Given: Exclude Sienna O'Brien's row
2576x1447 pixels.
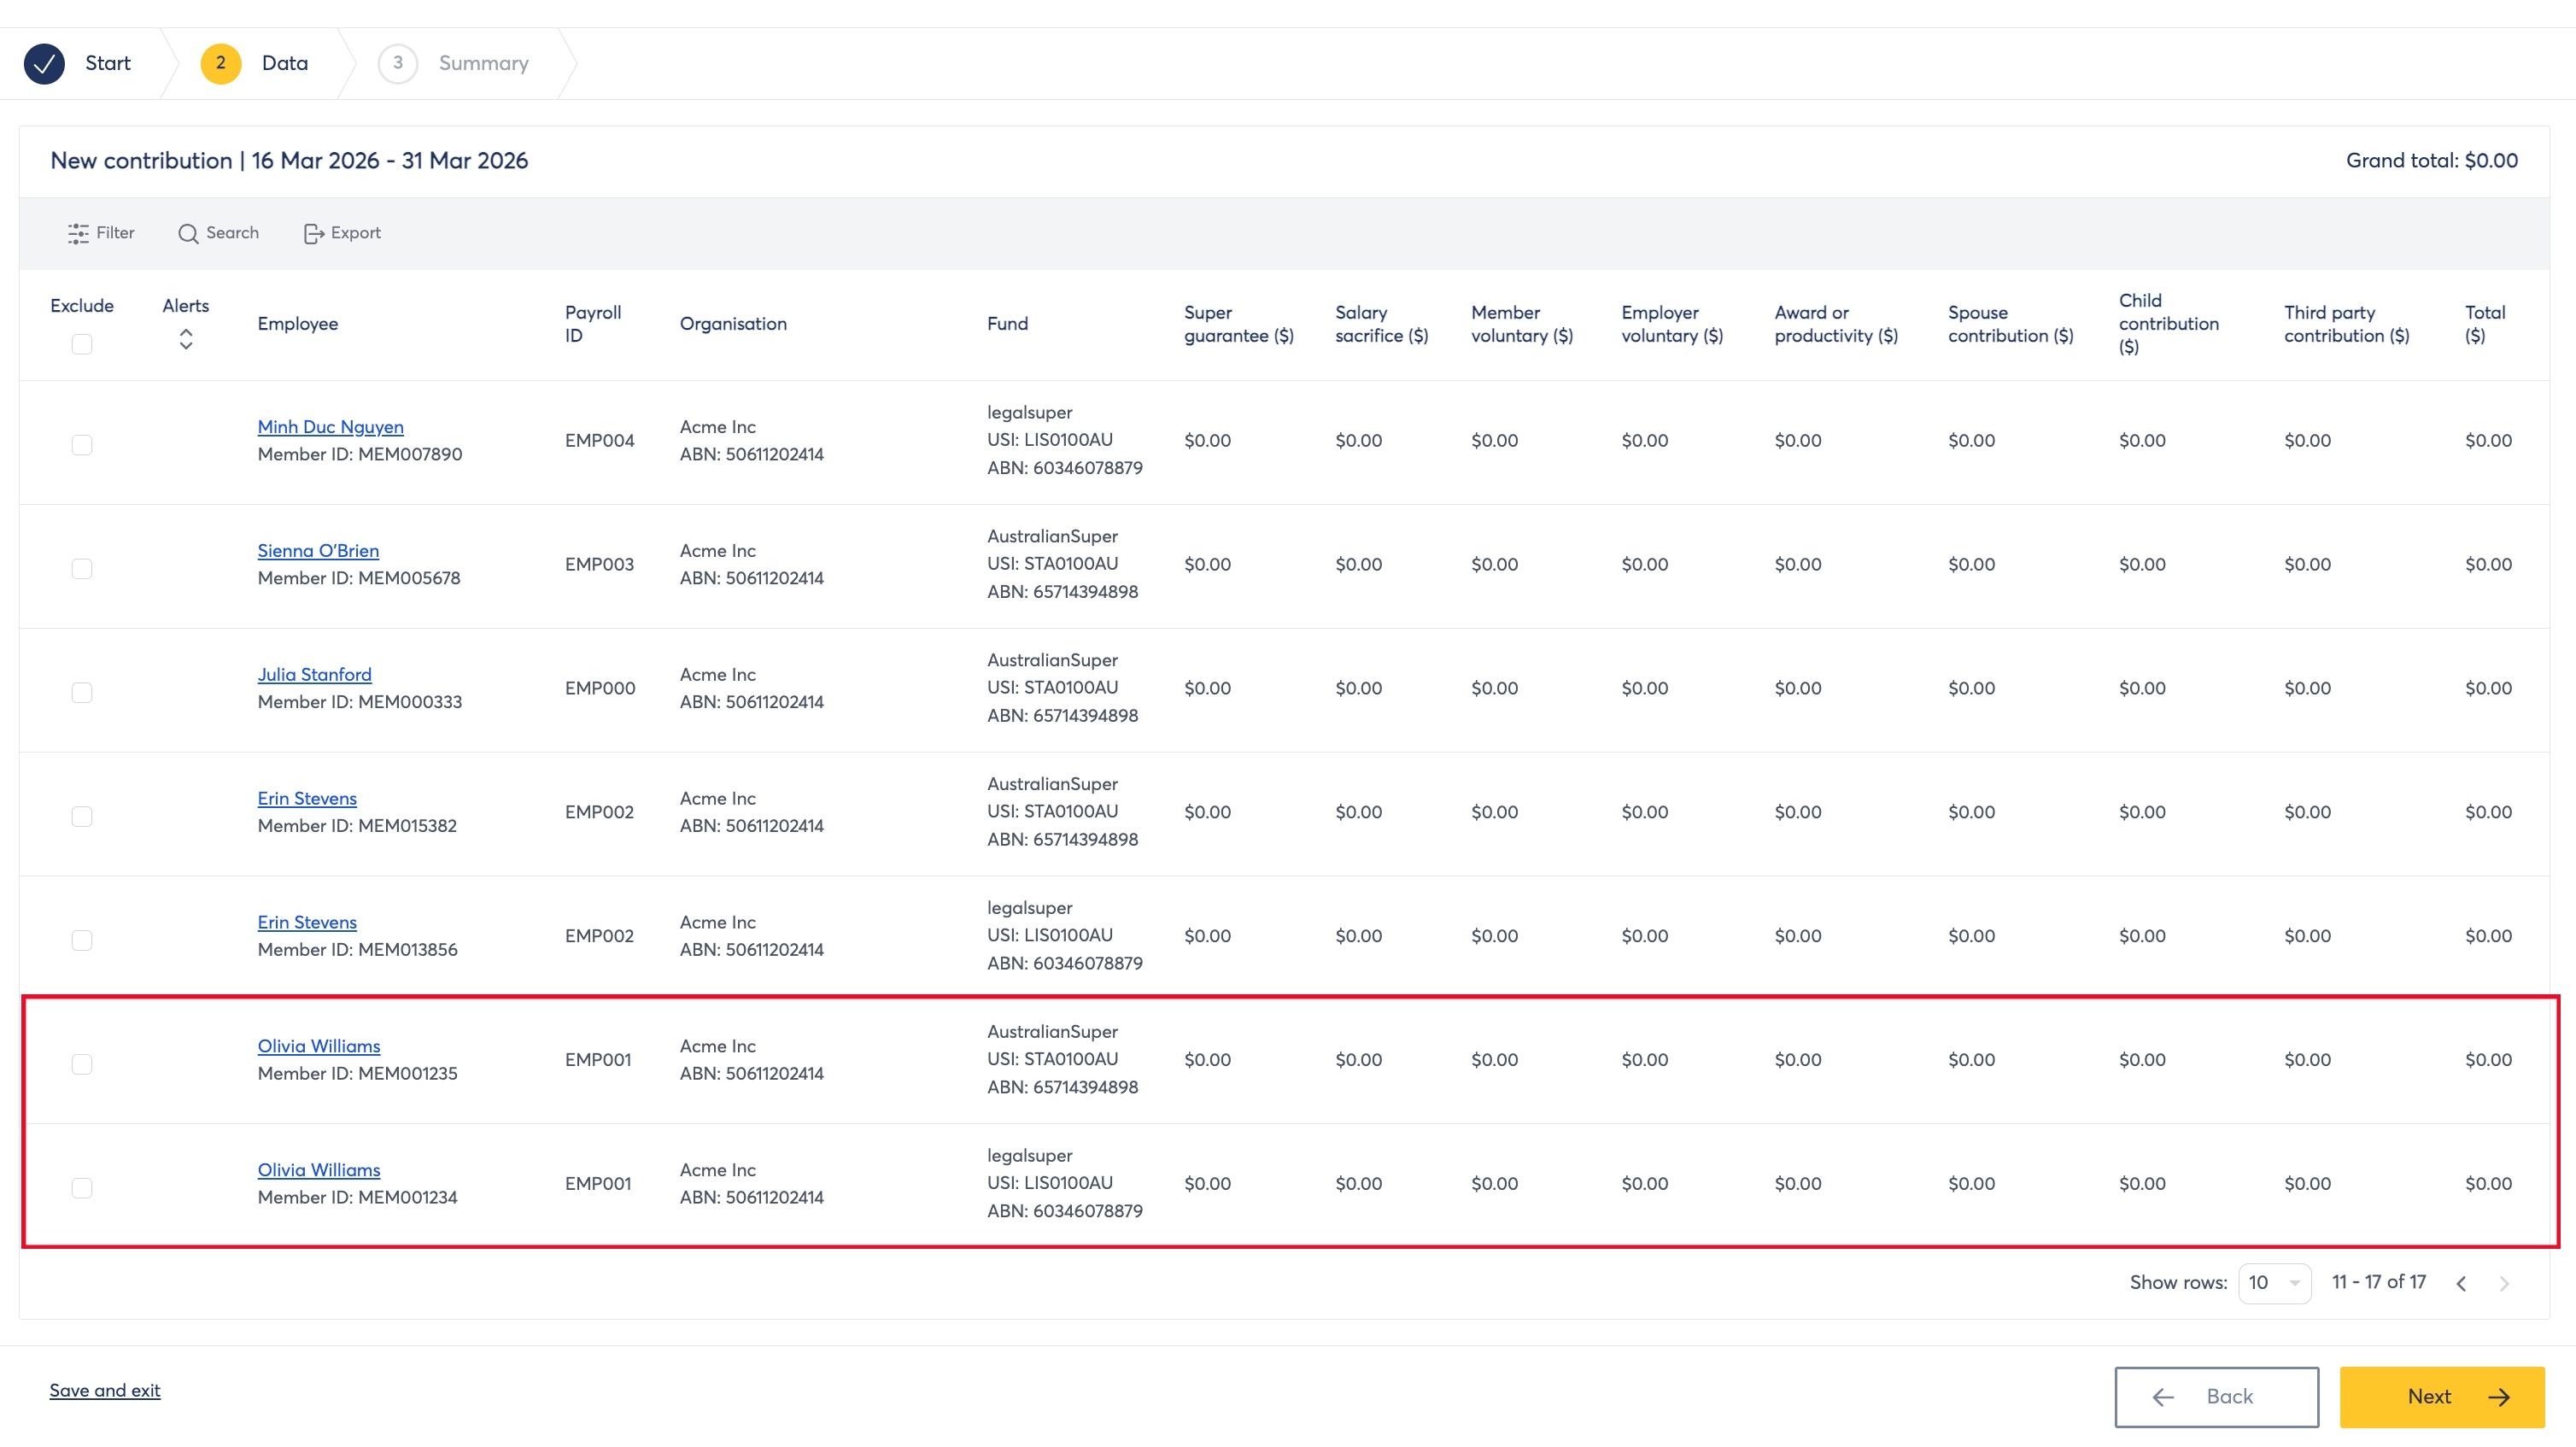Looking at the screenshot, I should tap(82, 568).
